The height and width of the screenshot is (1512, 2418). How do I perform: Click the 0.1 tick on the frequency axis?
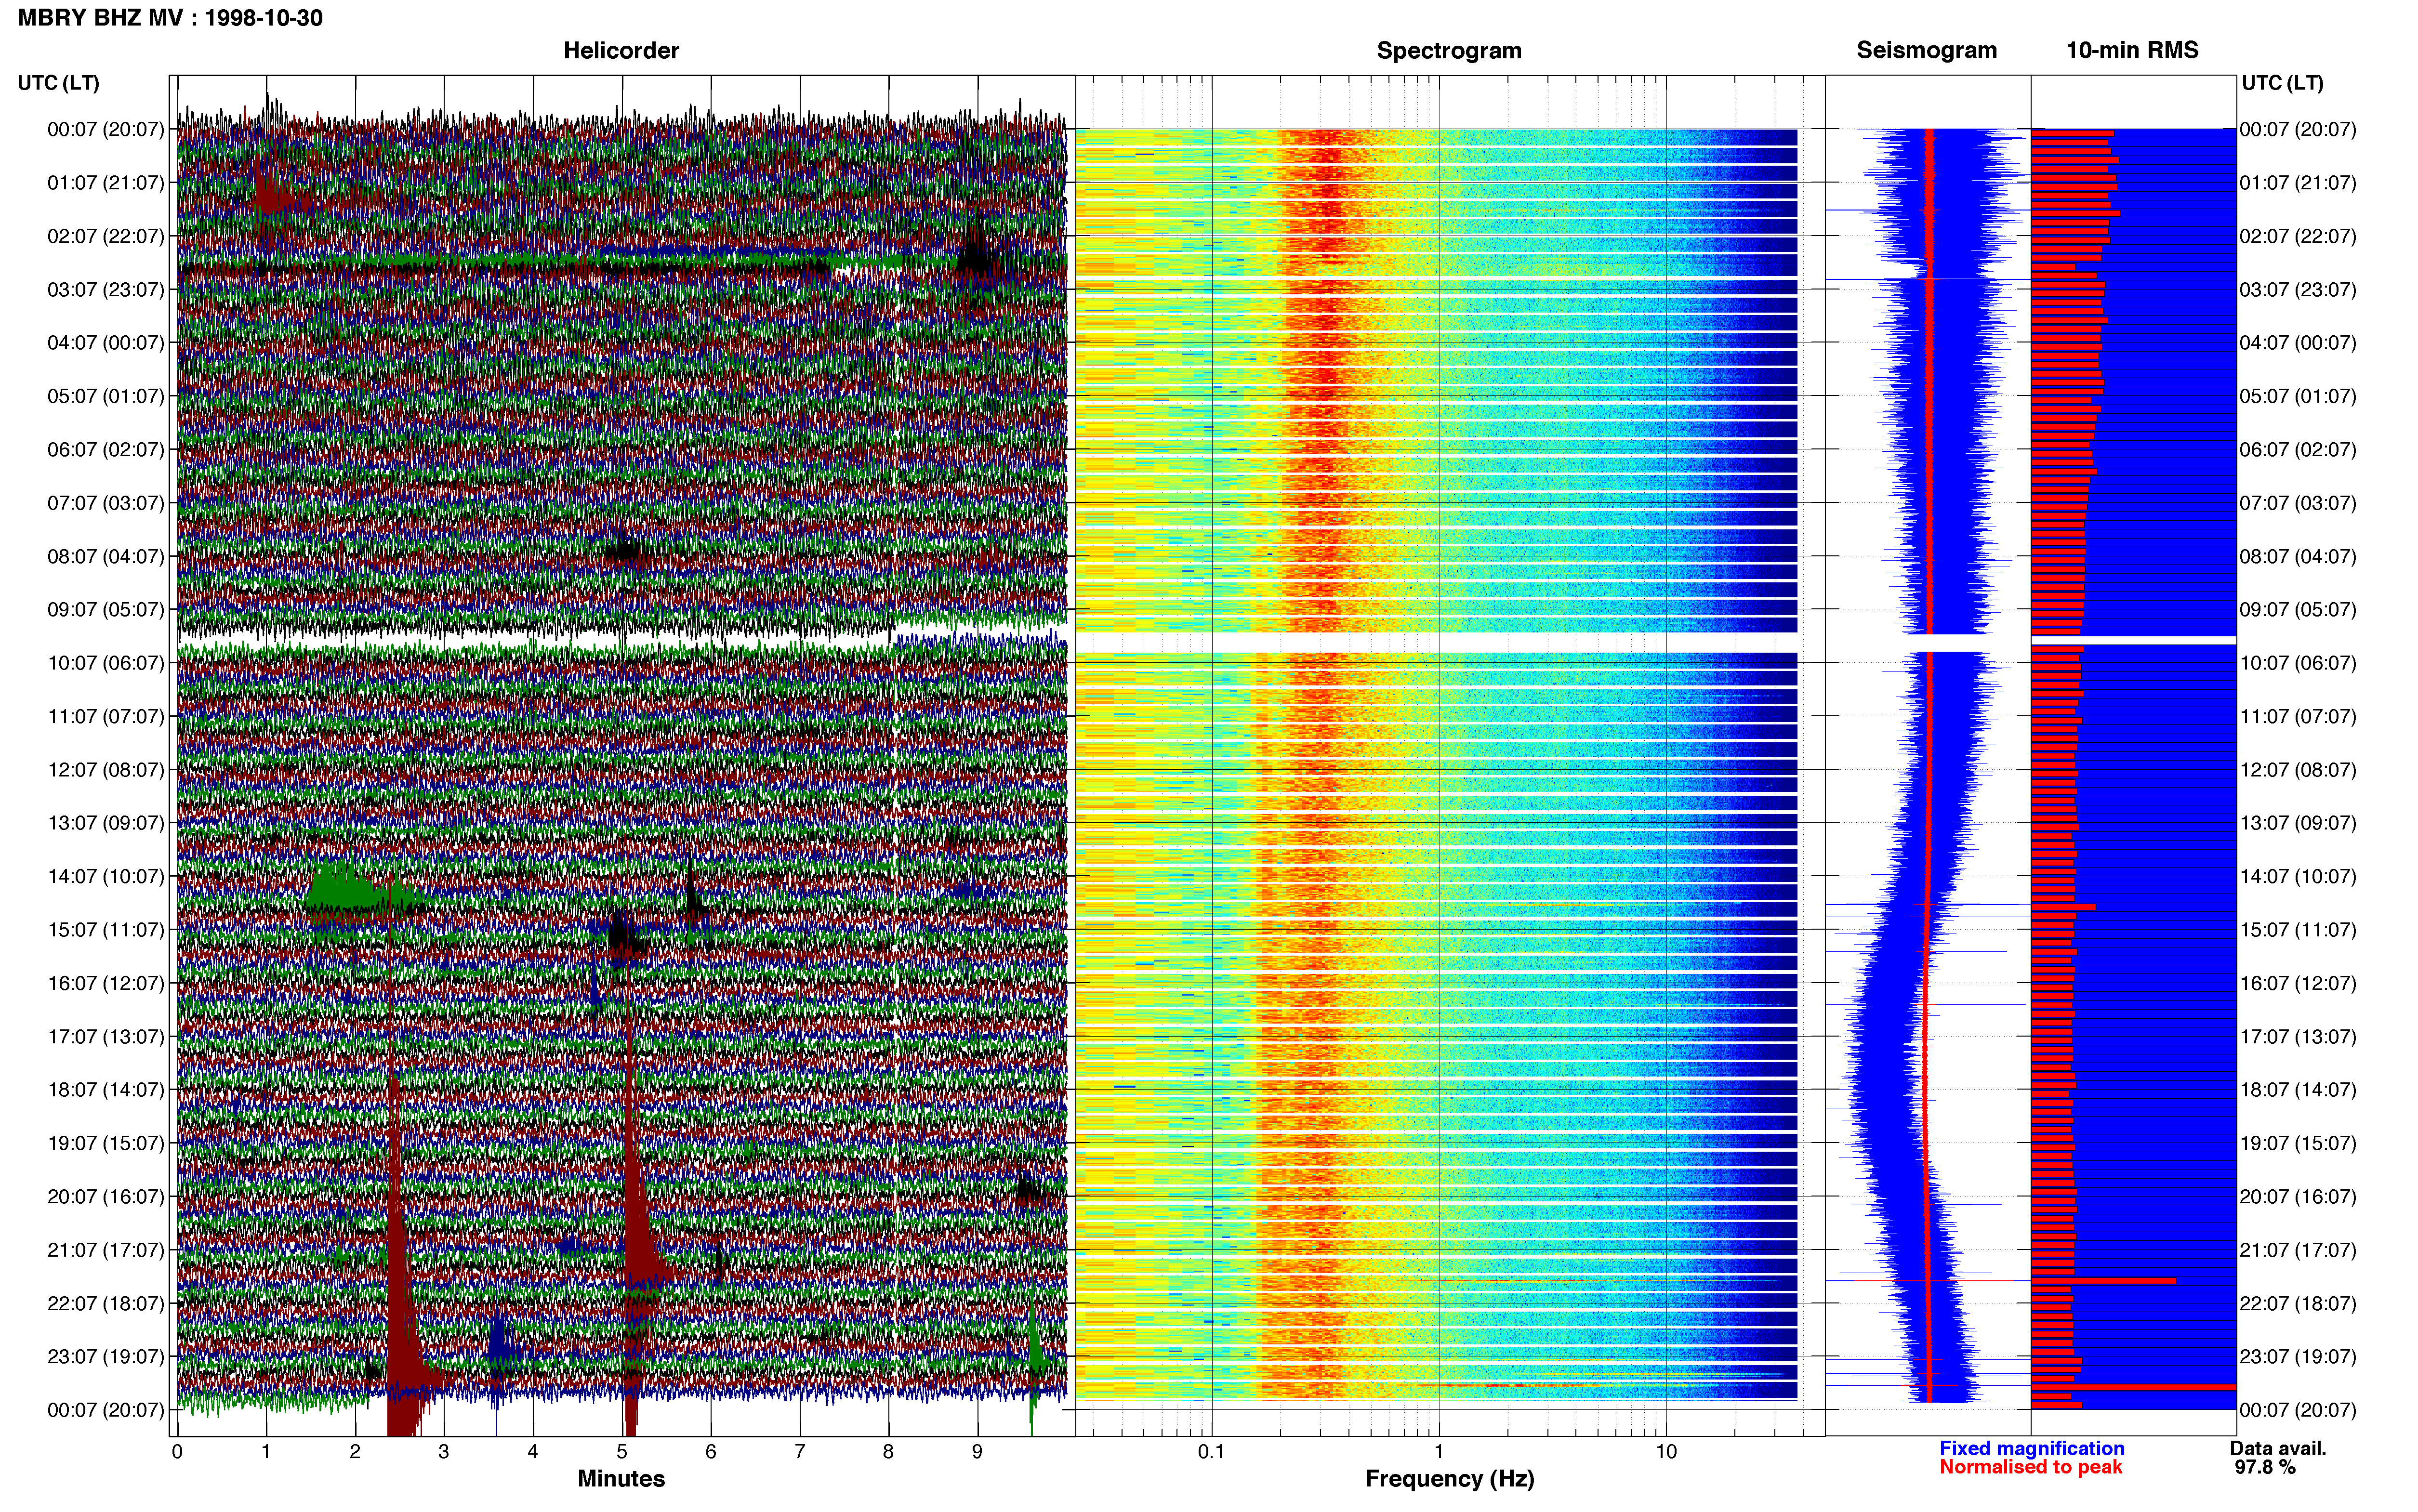[x=1211, y=1452]
